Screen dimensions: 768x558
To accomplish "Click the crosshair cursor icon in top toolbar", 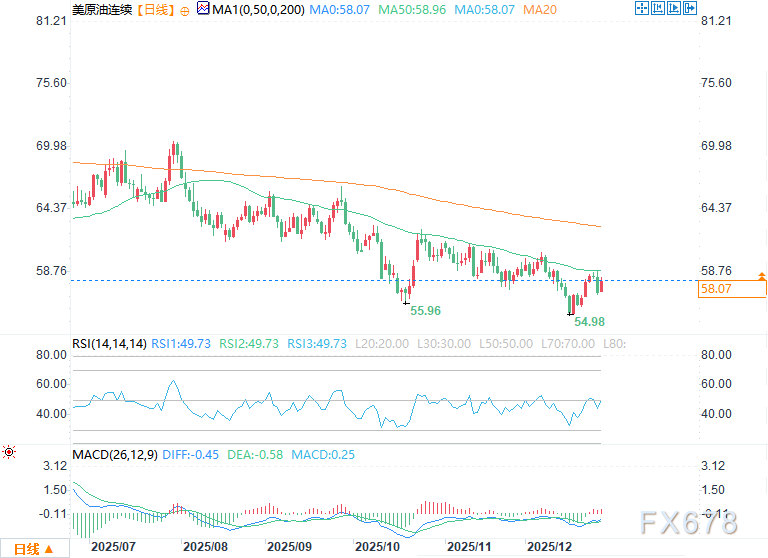I will click(x=643, y=9).
